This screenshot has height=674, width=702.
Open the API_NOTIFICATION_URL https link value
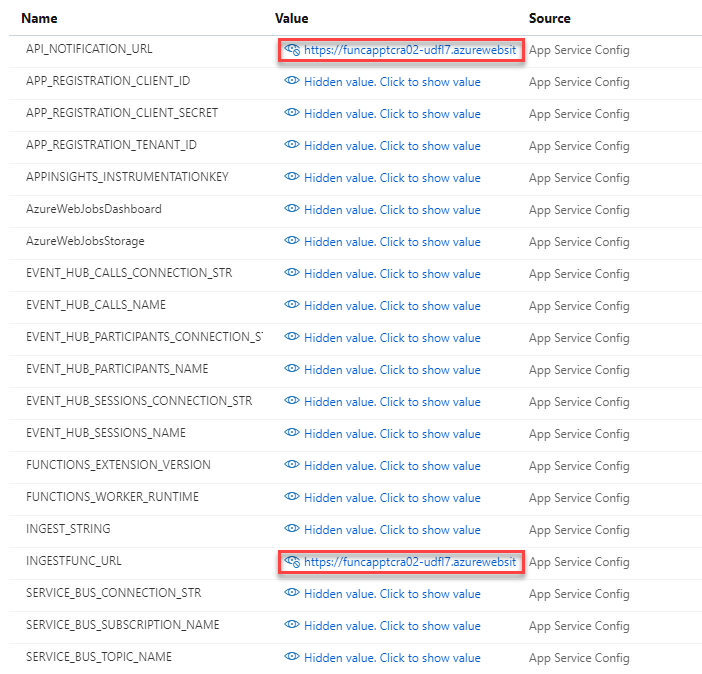(410, 50)
